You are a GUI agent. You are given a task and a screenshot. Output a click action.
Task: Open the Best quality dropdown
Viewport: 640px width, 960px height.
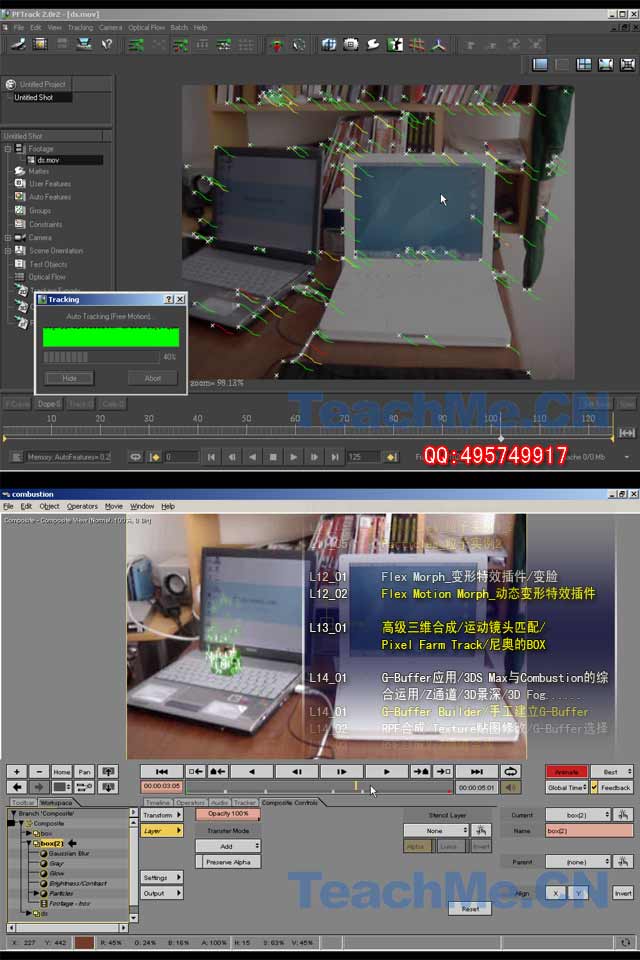612,771
